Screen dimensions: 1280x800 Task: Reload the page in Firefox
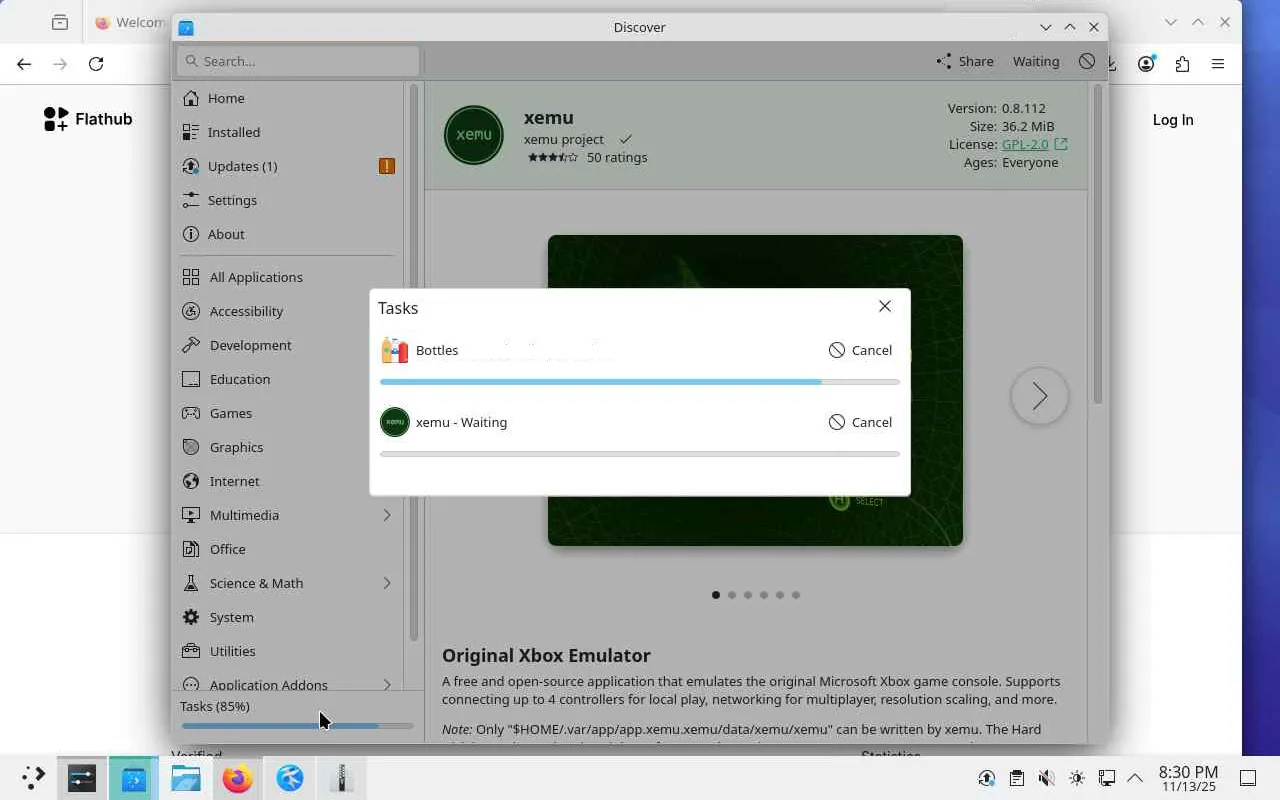point(96,64)
